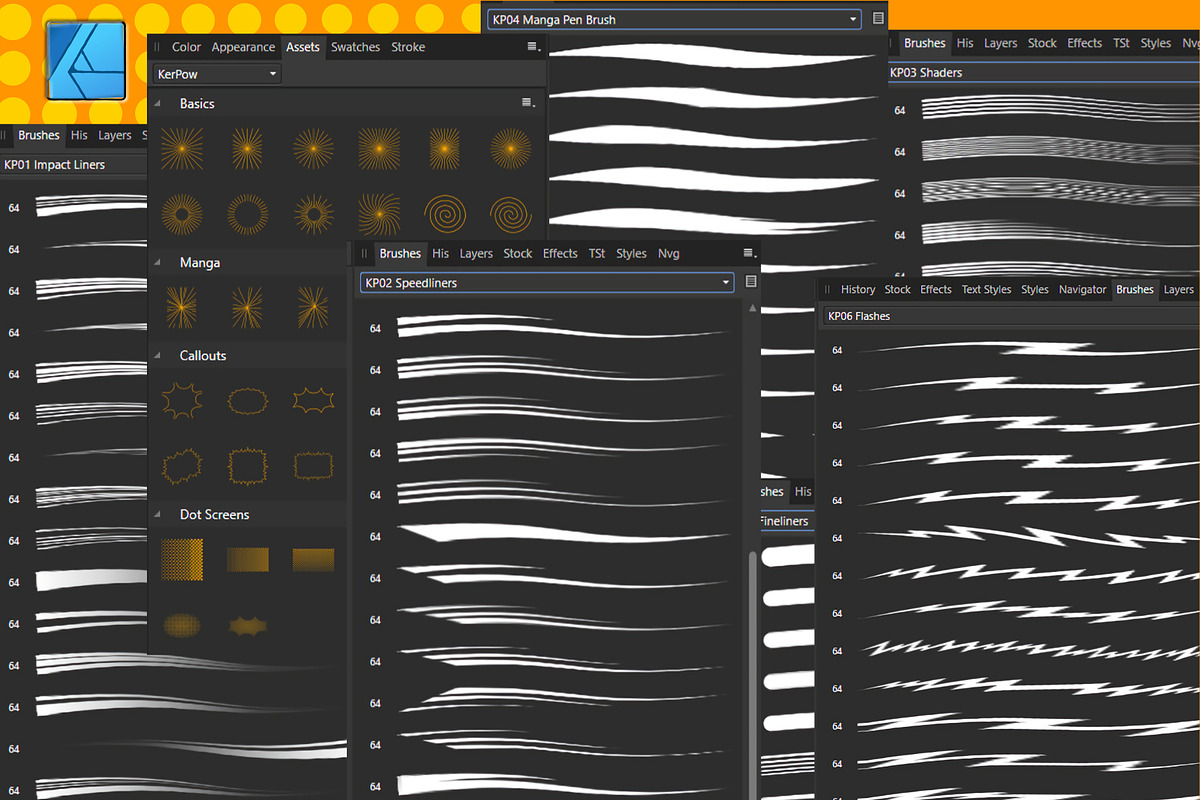
Task: Click the category options icon next to KP02 Speedliners dropdown
Action: pos(751,283)
